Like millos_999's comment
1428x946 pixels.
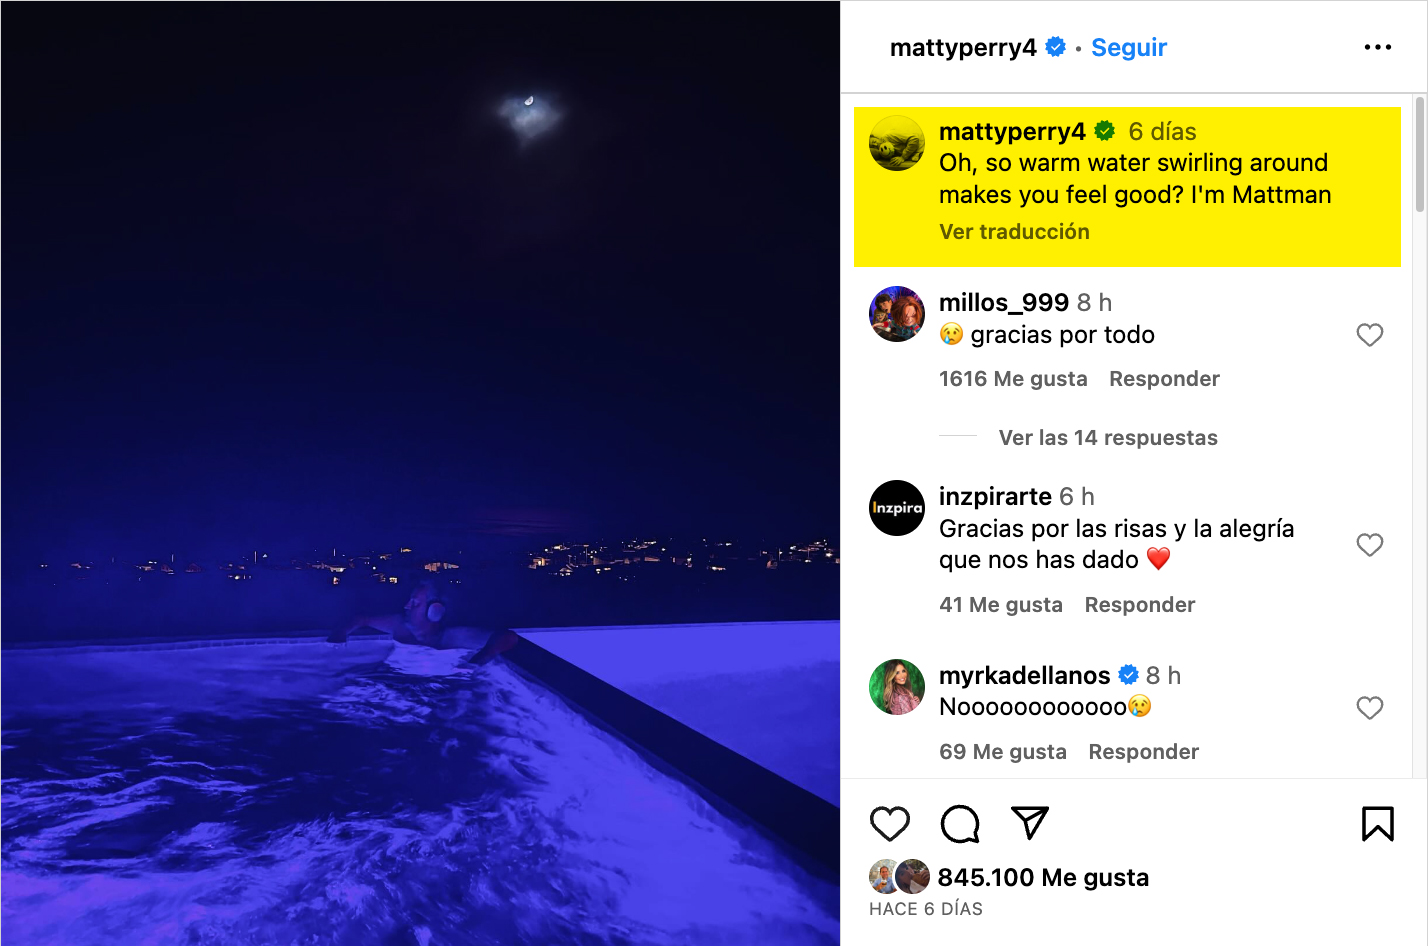[x=1369, y=335]
